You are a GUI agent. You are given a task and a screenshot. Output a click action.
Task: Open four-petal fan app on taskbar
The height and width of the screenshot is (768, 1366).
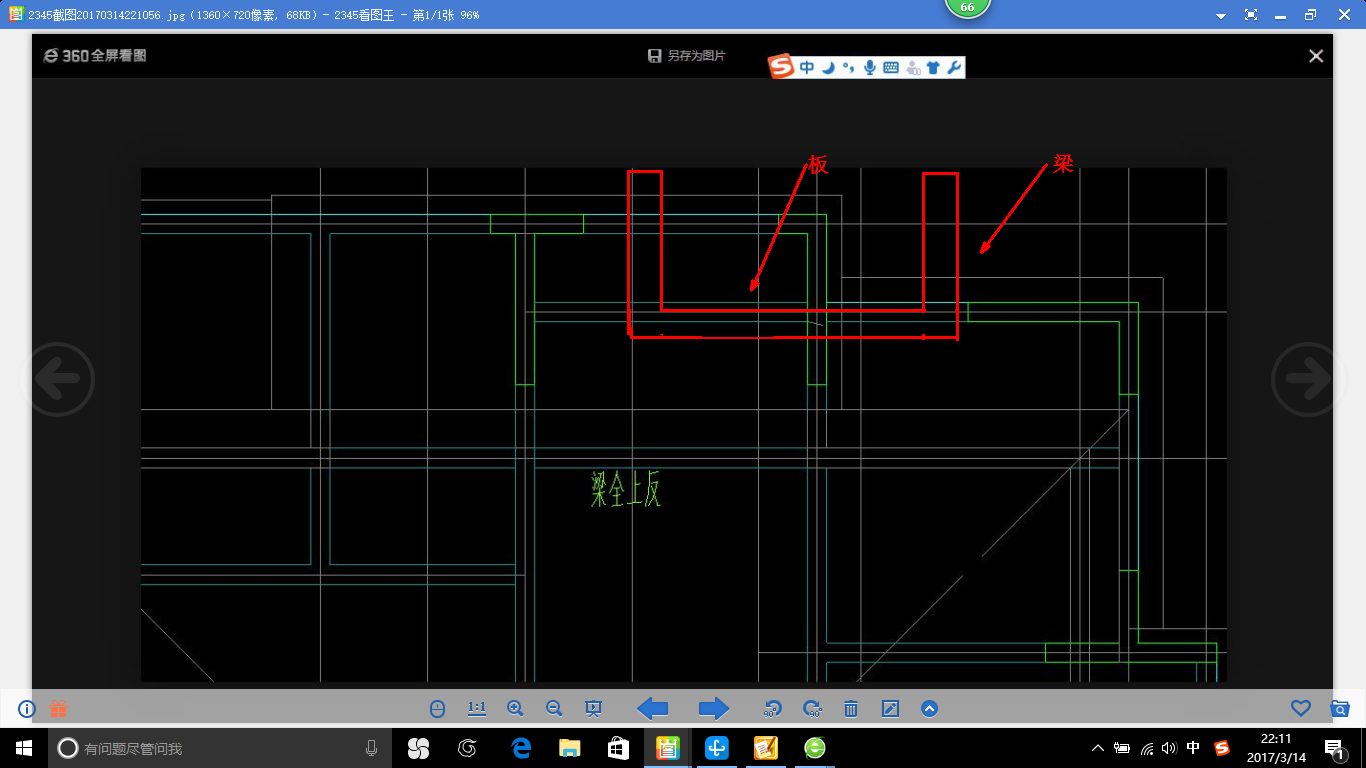click(x=418, y=748)
